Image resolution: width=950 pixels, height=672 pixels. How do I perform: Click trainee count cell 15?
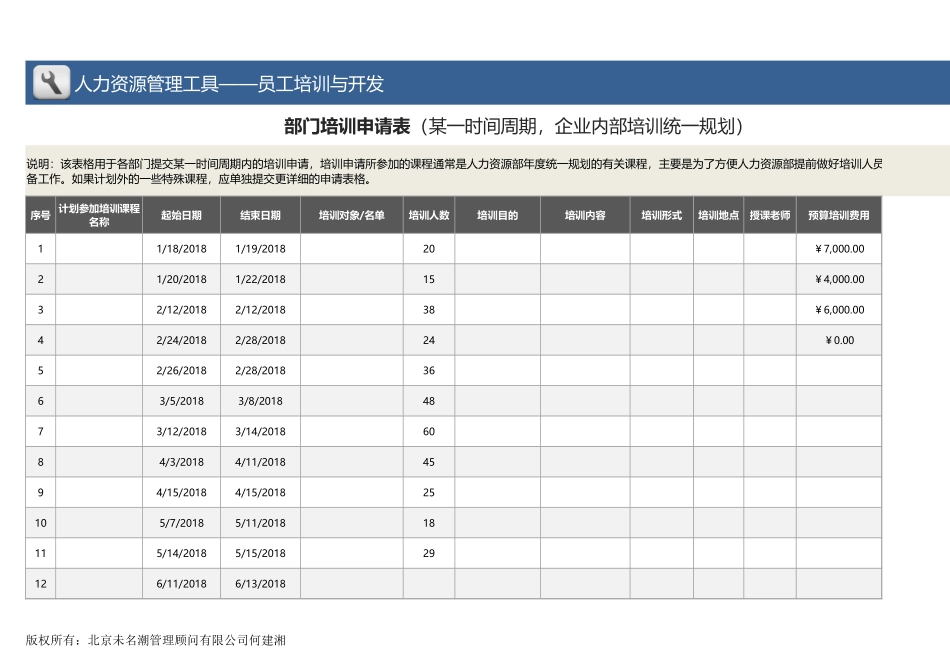(429, 279)
